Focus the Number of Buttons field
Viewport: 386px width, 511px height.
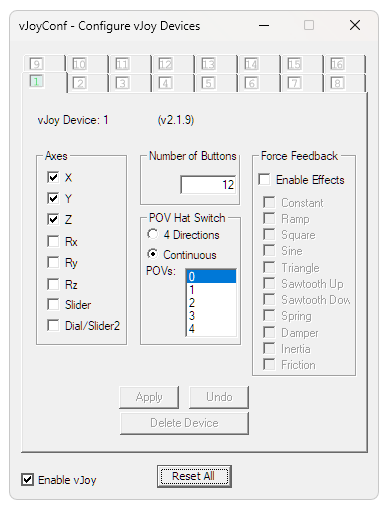208,184
